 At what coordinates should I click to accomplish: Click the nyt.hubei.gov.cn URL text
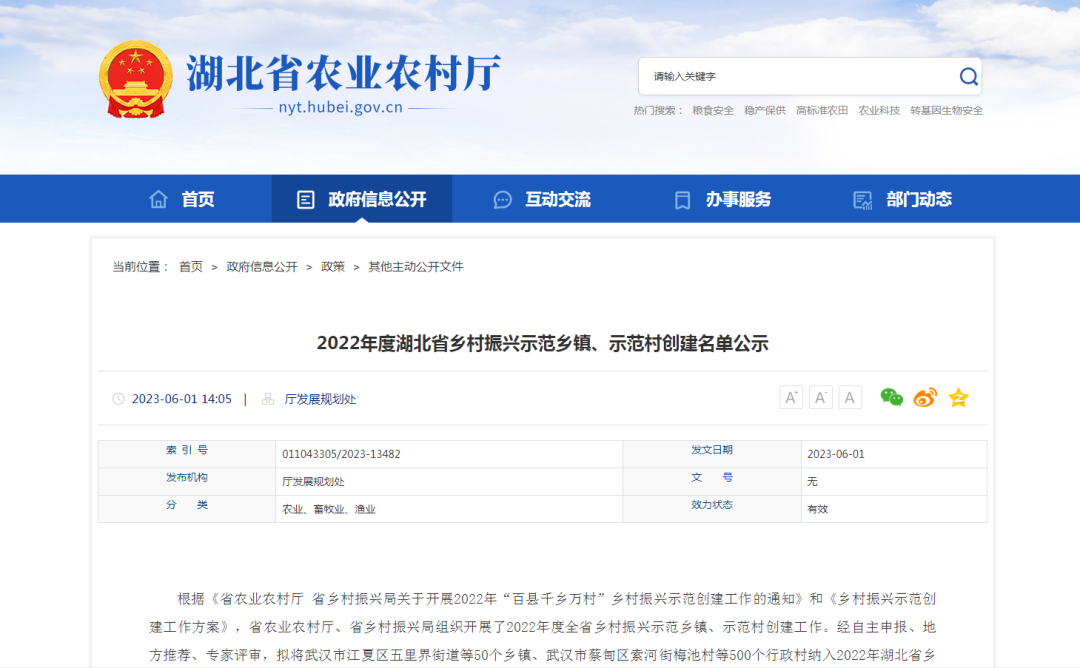coord(340,107)
